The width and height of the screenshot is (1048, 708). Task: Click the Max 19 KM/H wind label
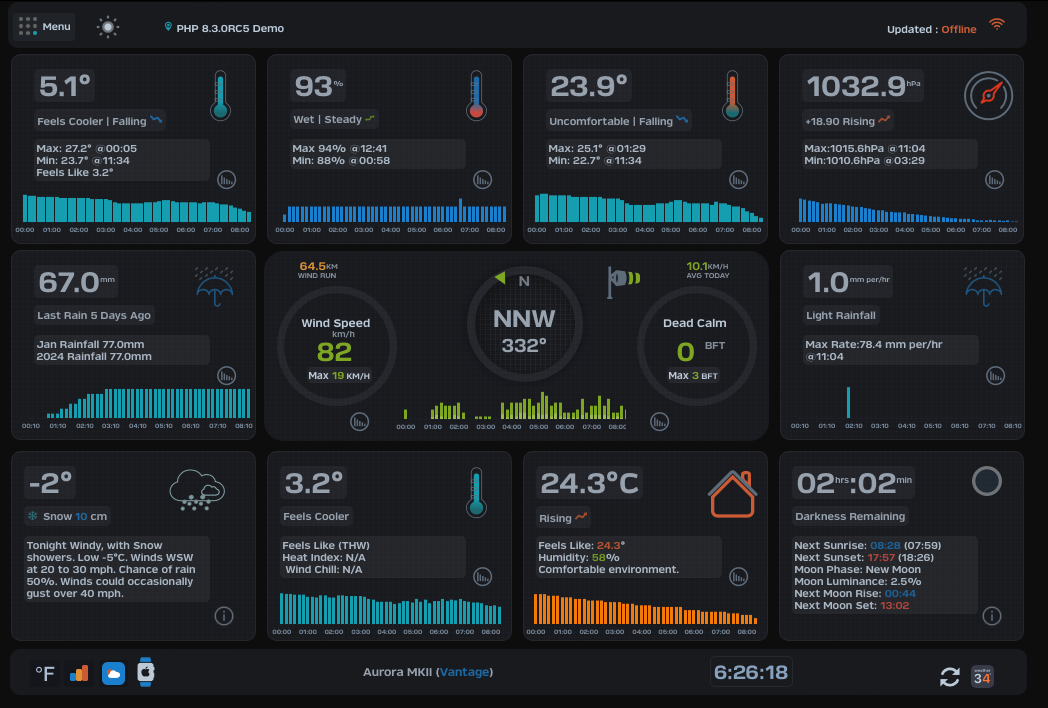(x=339, y=376)
